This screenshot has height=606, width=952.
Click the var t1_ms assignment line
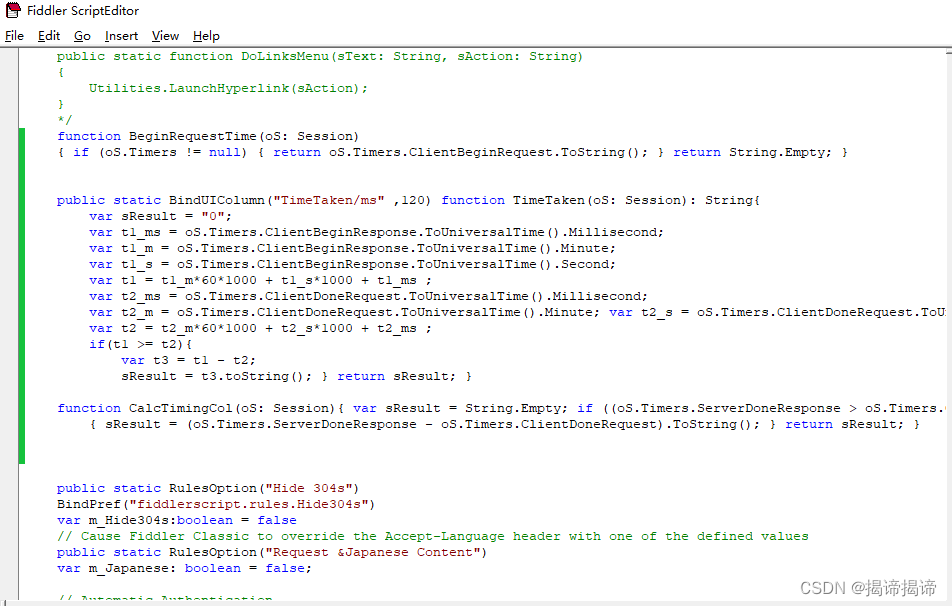(x=376, y=232)
